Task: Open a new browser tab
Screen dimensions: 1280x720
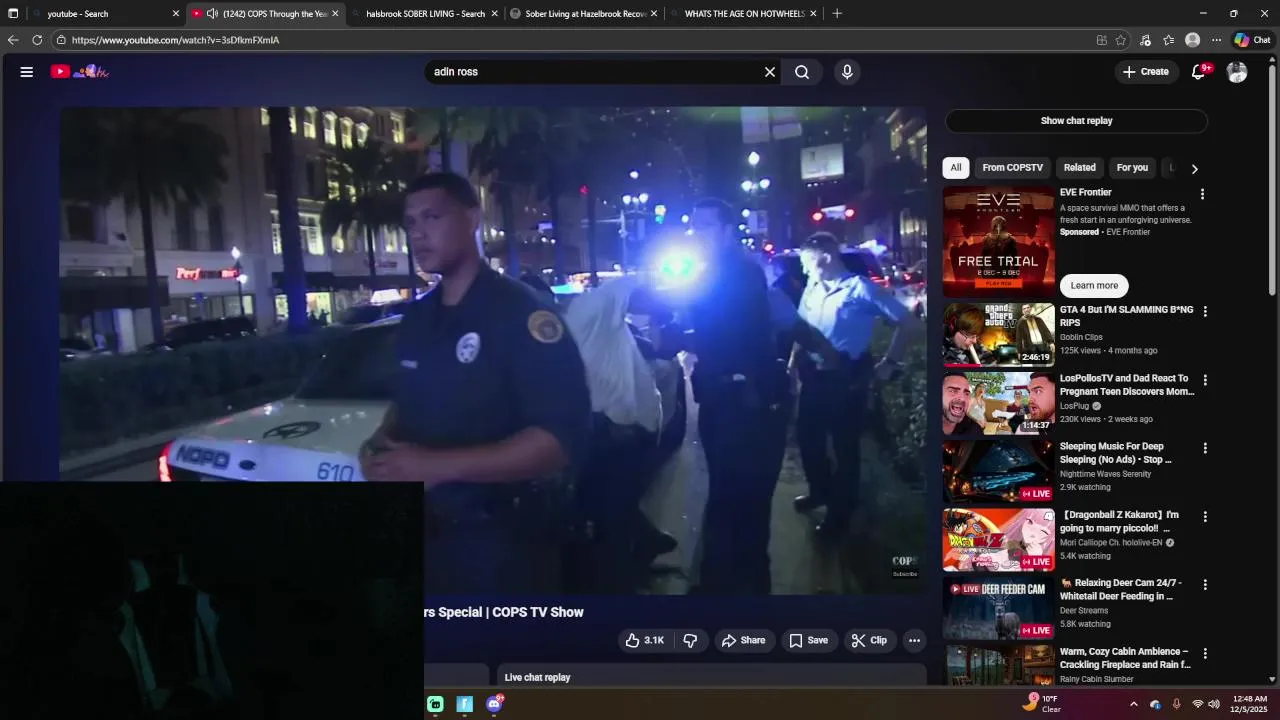Action: coord(837,14)
